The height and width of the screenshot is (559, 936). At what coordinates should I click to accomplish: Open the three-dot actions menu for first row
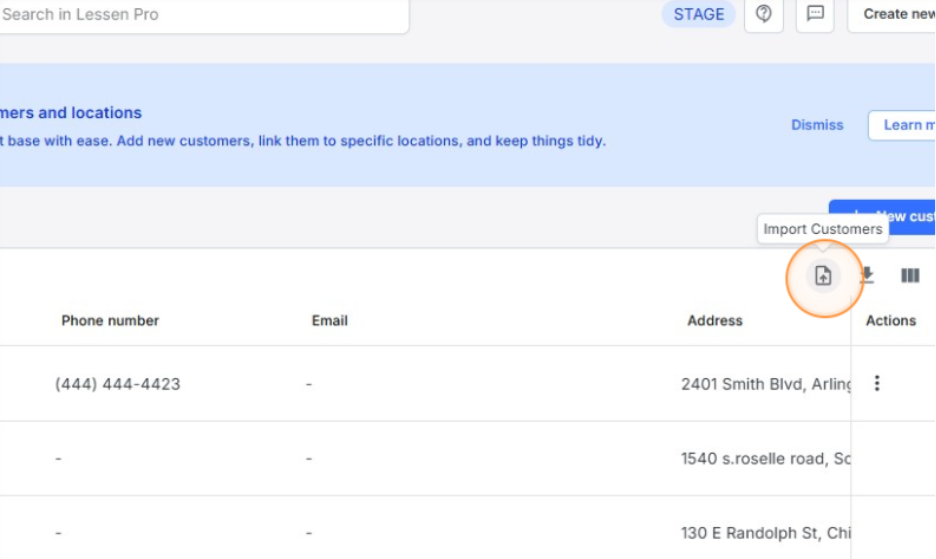[x=877, y=383]
